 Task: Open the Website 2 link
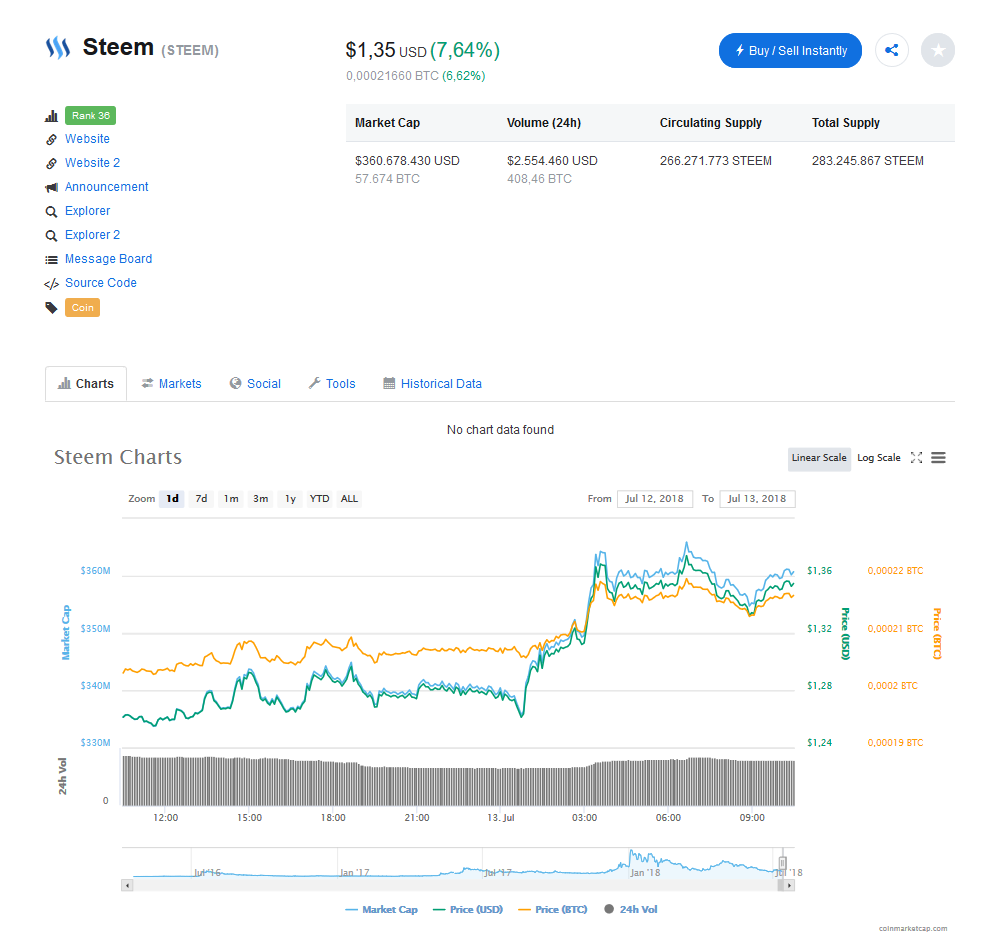[x=92, y=162]
